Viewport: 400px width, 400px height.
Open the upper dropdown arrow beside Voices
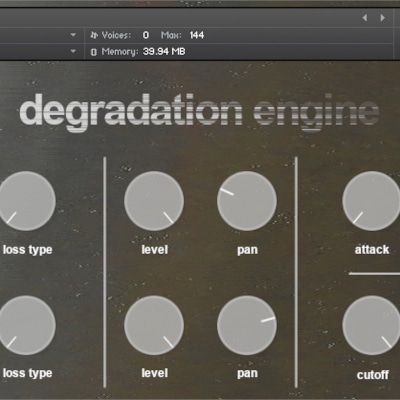(x=73, y=35)
